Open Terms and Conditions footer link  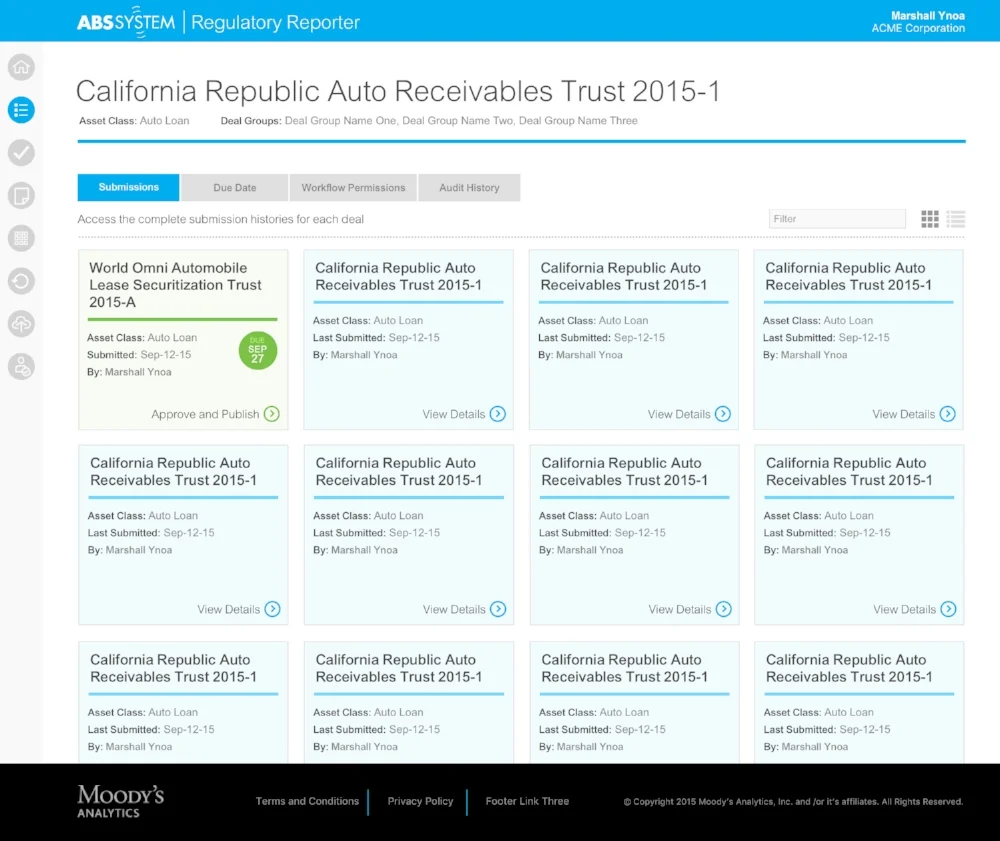[x=307, y=801]
